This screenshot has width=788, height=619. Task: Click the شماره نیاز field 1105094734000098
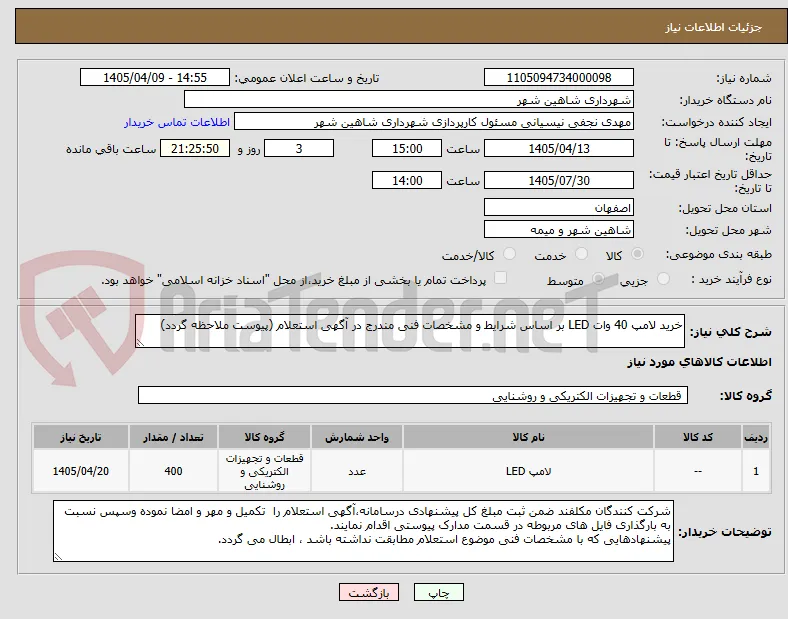point(559,77)
